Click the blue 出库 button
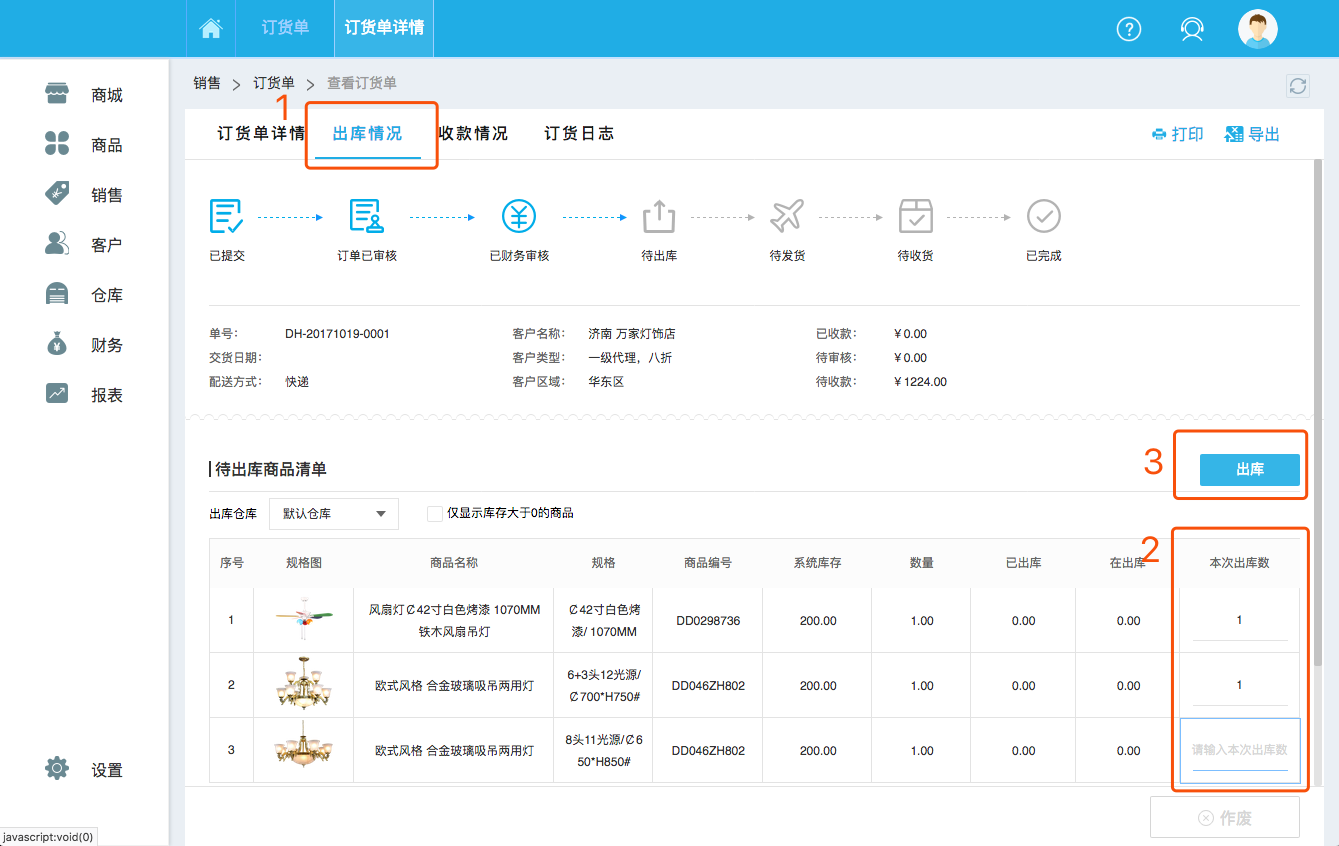 1249,469
